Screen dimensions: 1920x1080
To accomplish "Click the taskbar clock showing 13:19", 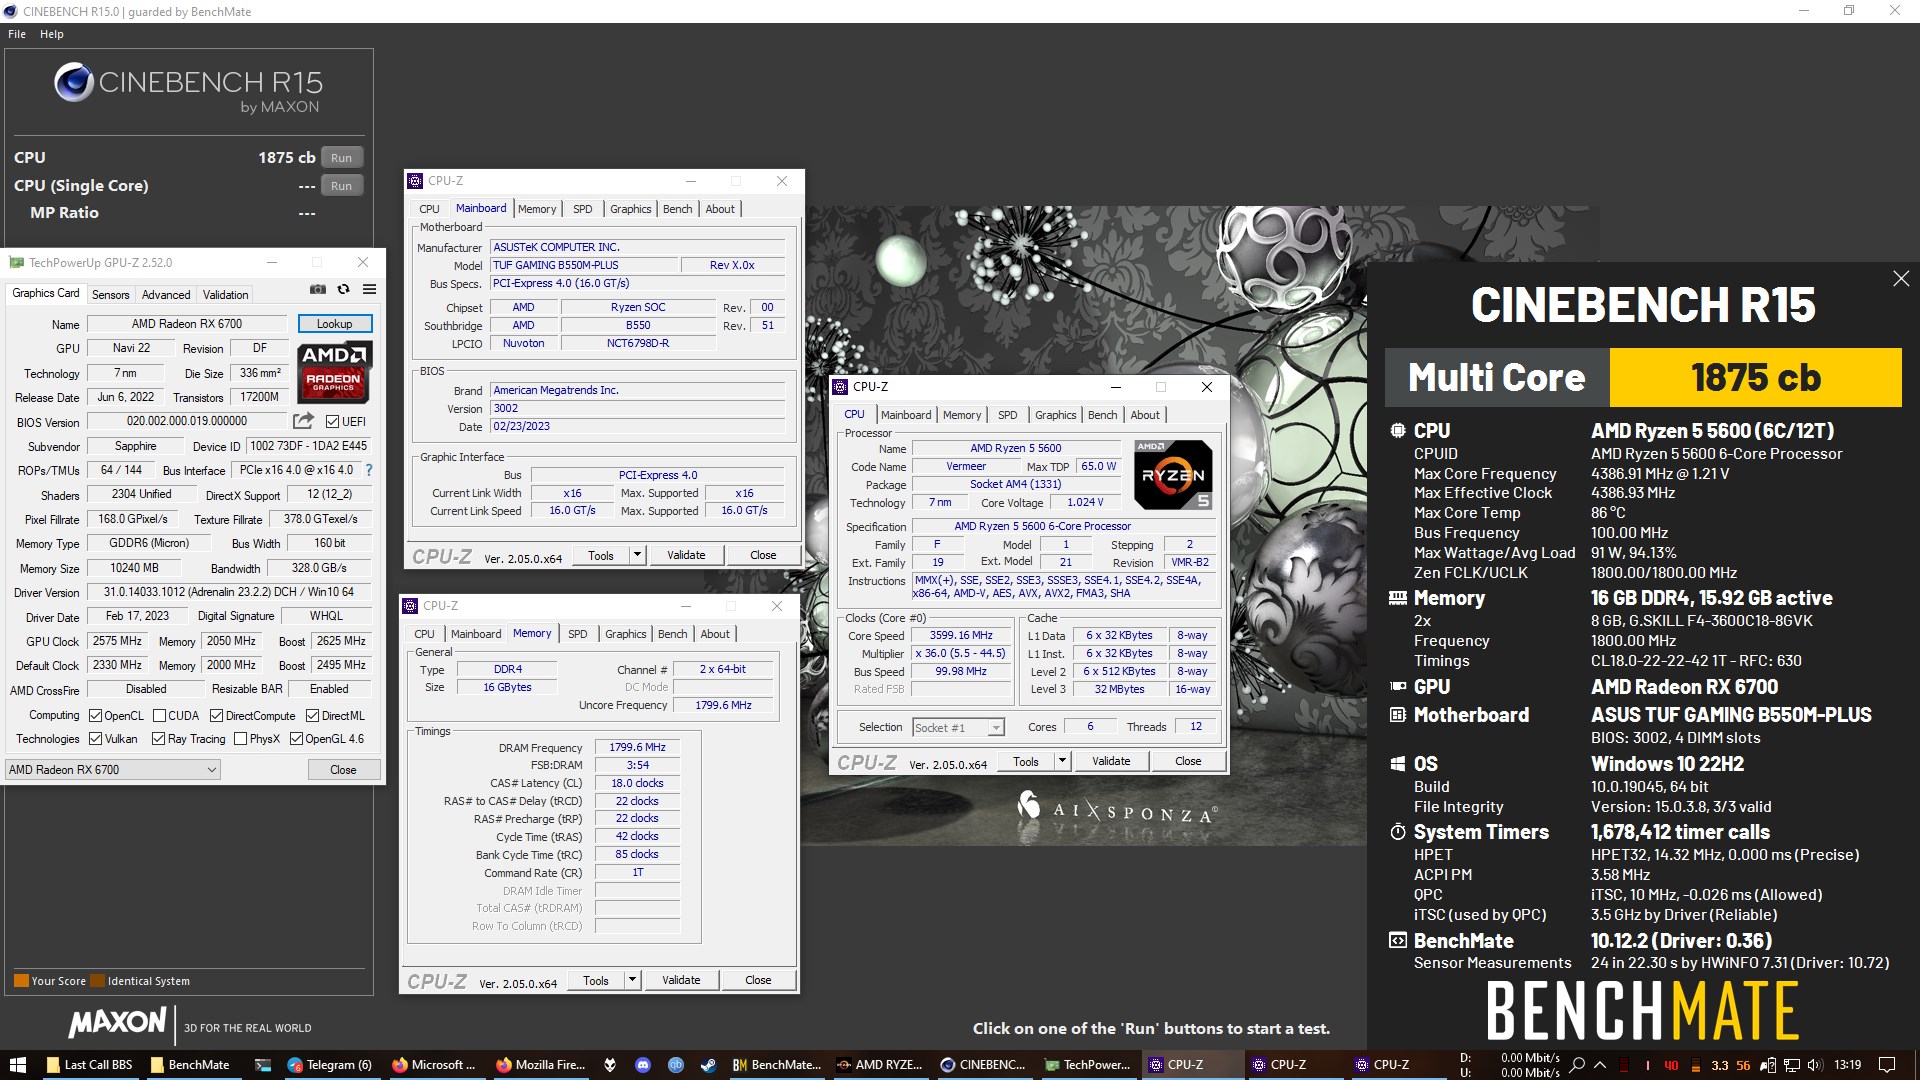I will coord(1848,1065).
